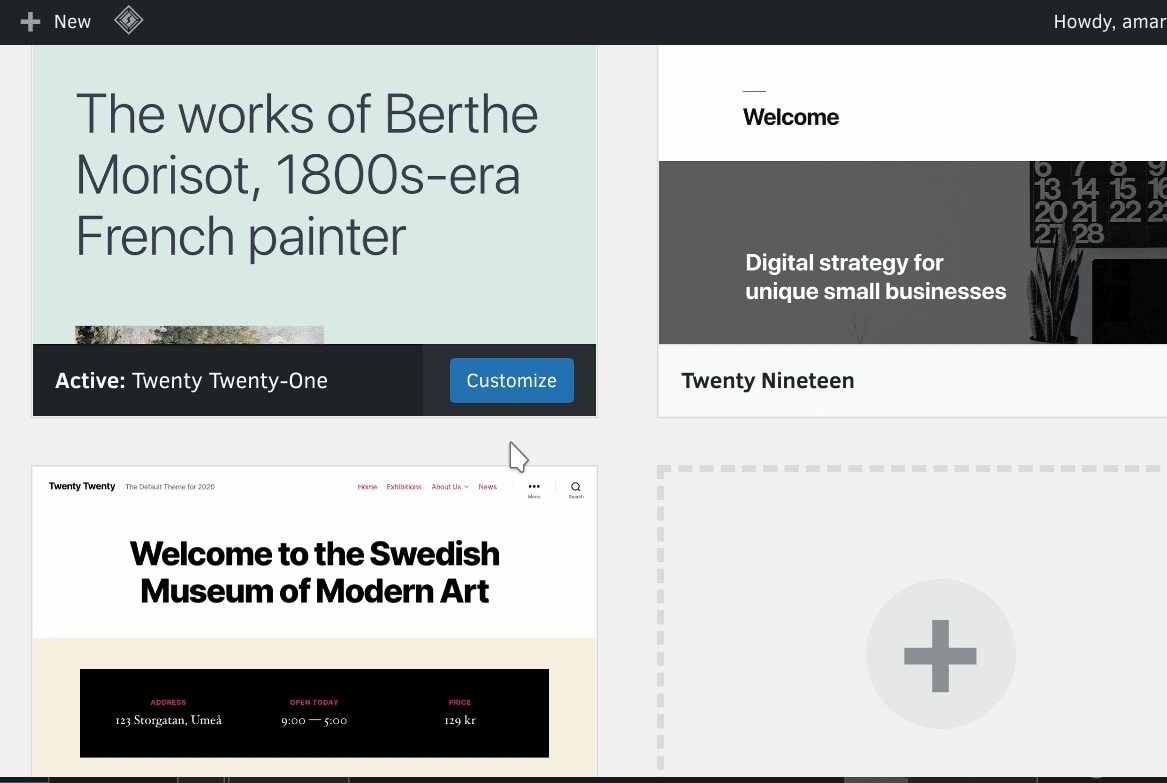Click the diamond-shaped plugin icon in admin bar
The height and width of the screenshot is (783, 1167).
tap(128, 20)
